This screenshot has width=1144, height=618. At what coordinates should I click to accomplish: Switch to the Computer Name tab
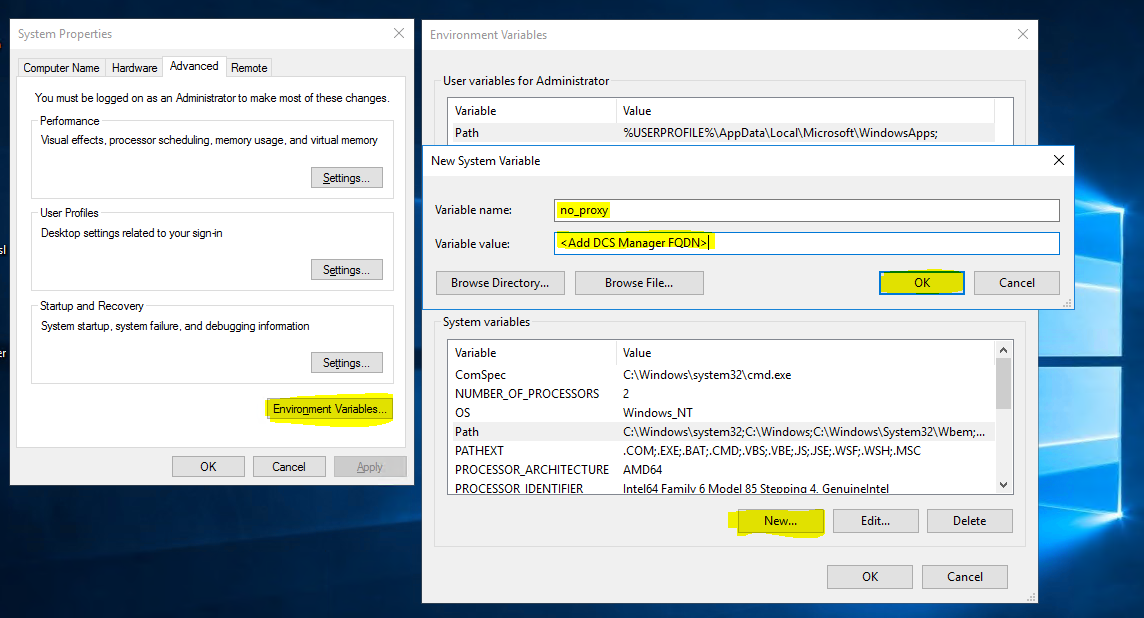[61, 68]
